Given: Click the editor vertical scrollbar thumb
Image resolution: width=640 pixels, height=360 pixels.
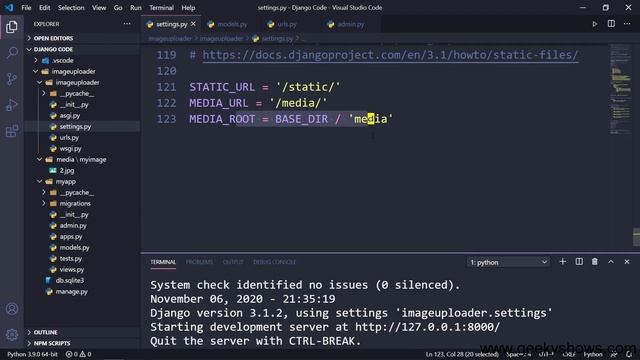Looking at the screenshot, I should (x=636, y=237).
